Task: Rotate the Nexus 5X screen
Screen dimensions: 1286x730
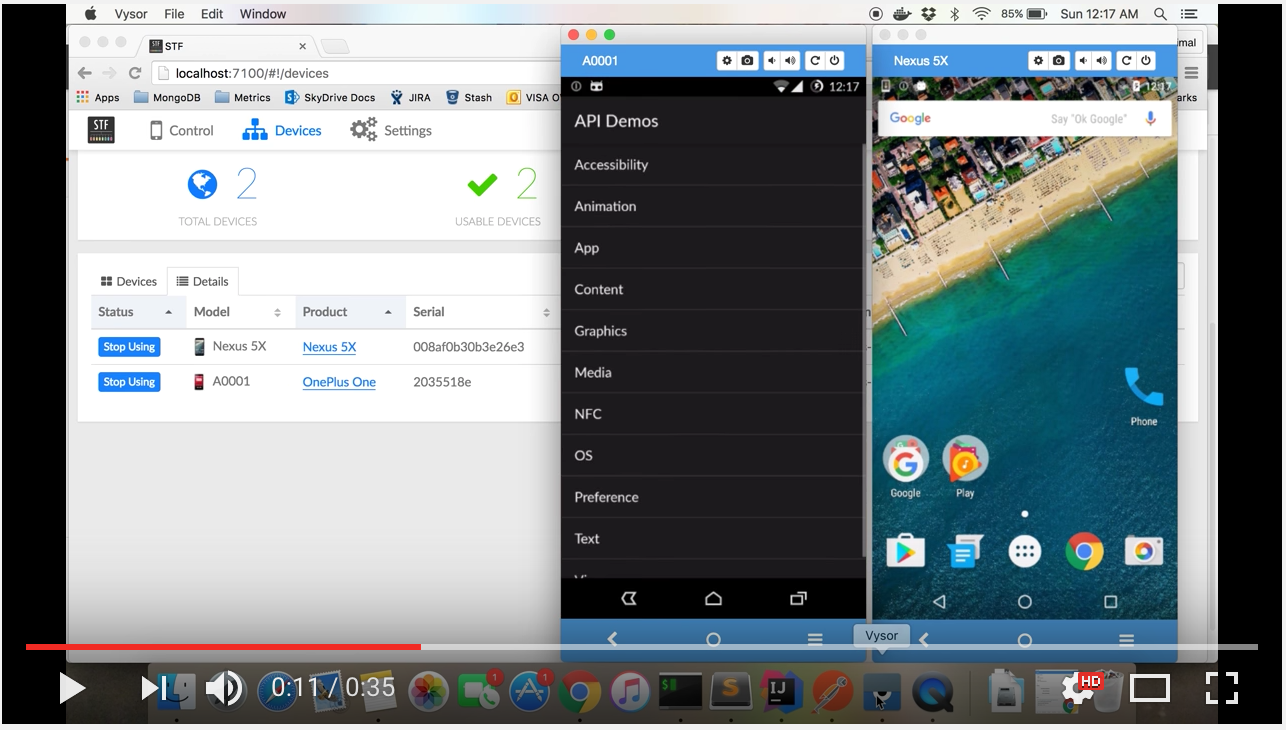Action: tap(1127, 61)
